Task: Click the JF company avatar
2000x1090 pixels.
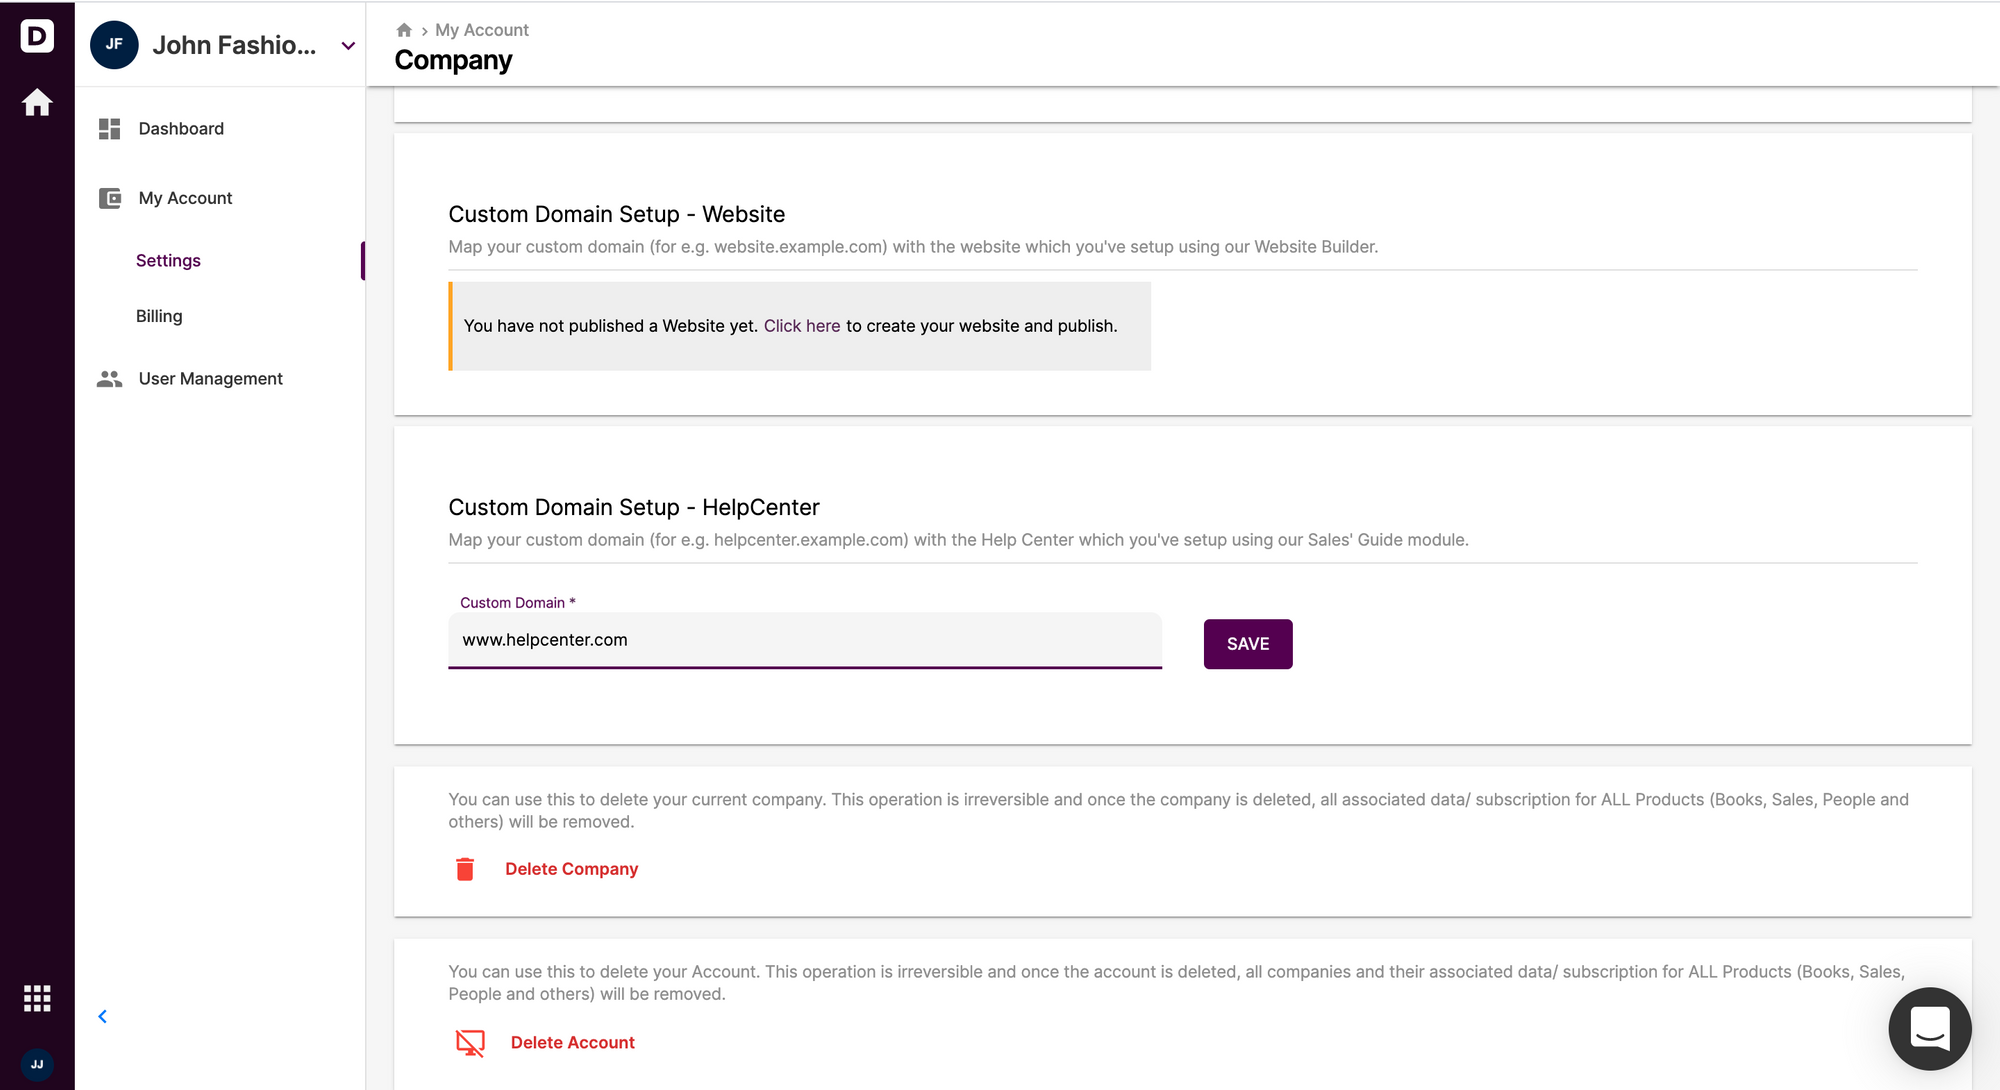Action: coord(114,45)
